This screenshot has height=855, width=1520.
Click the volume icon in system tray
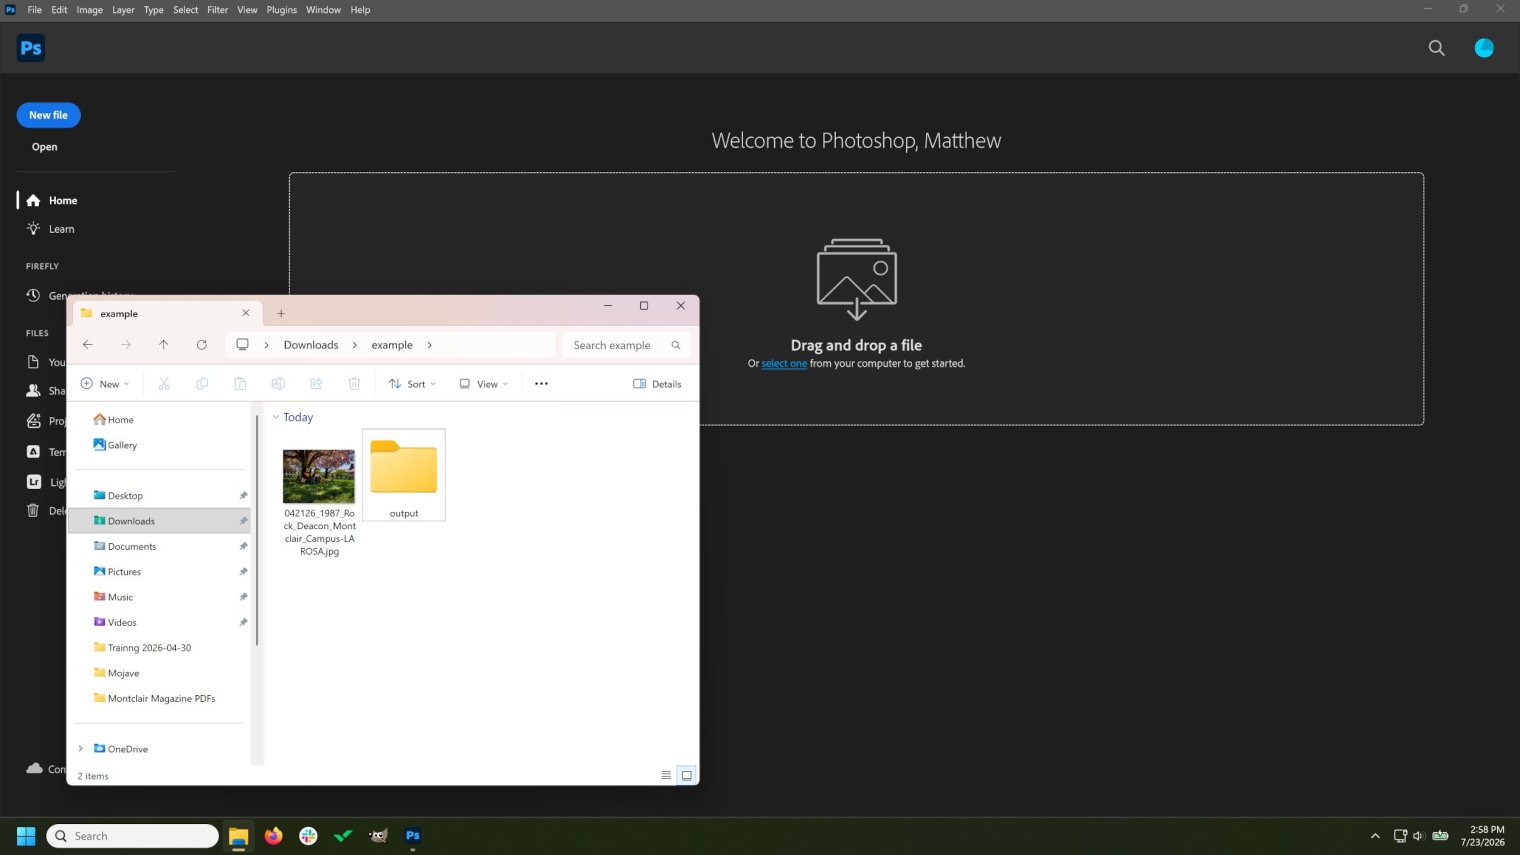[1419, 836]
